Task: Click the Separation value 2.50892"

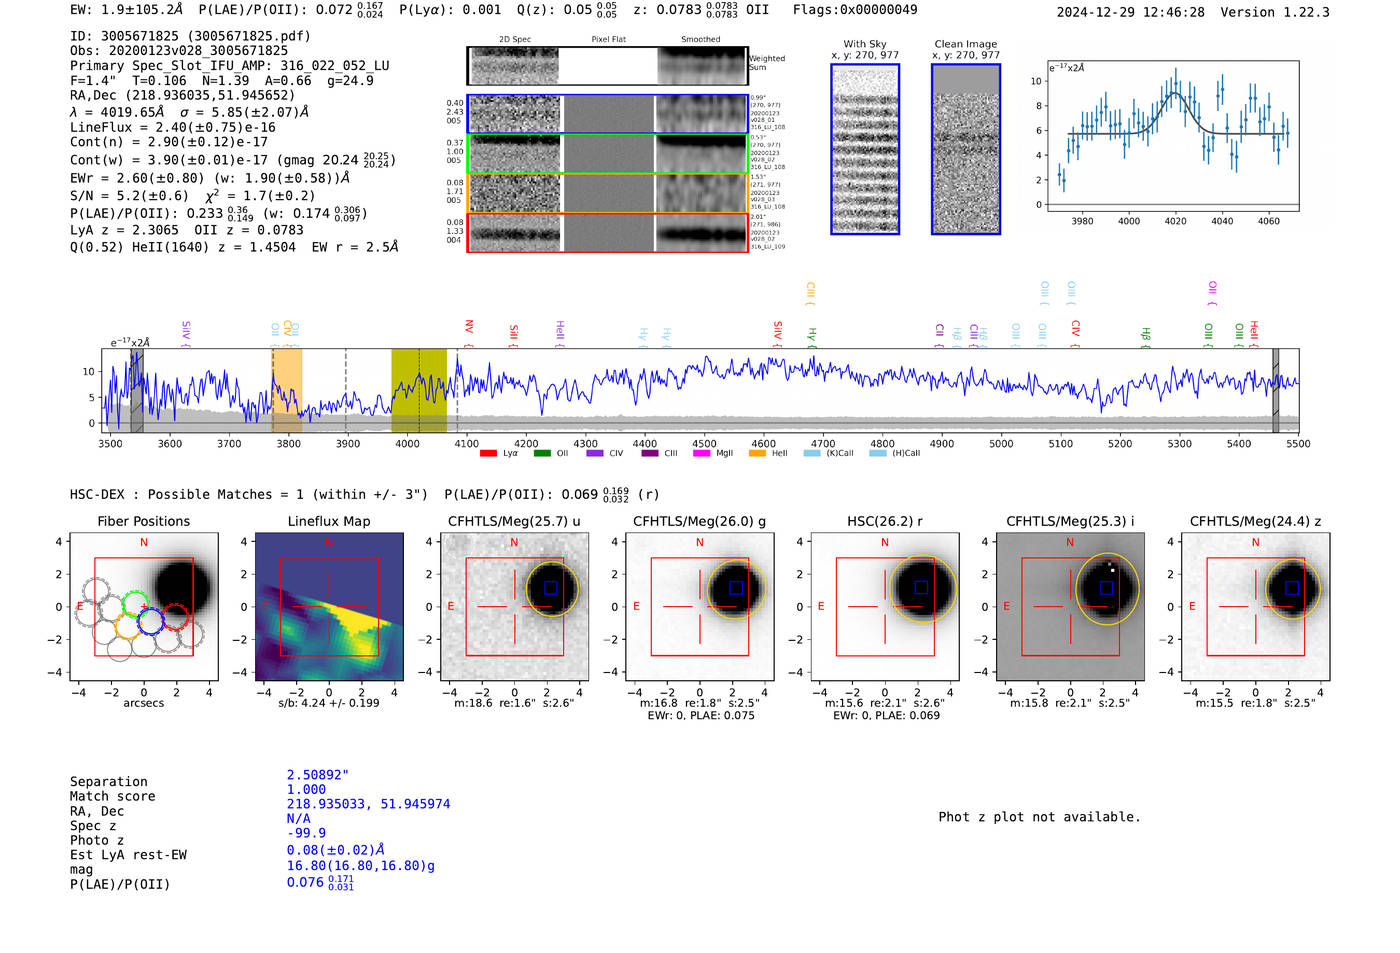Action: (318, 775)
